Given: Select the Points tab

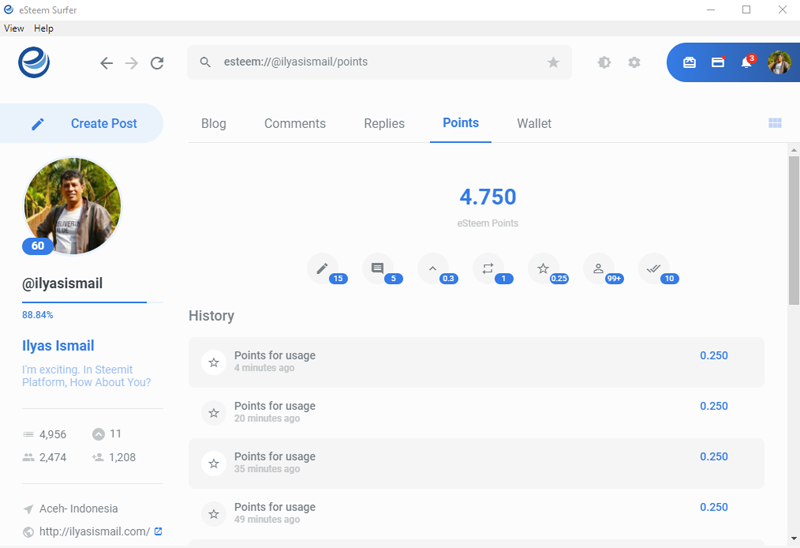Looking at the screenshot, I should pos(461,123).
